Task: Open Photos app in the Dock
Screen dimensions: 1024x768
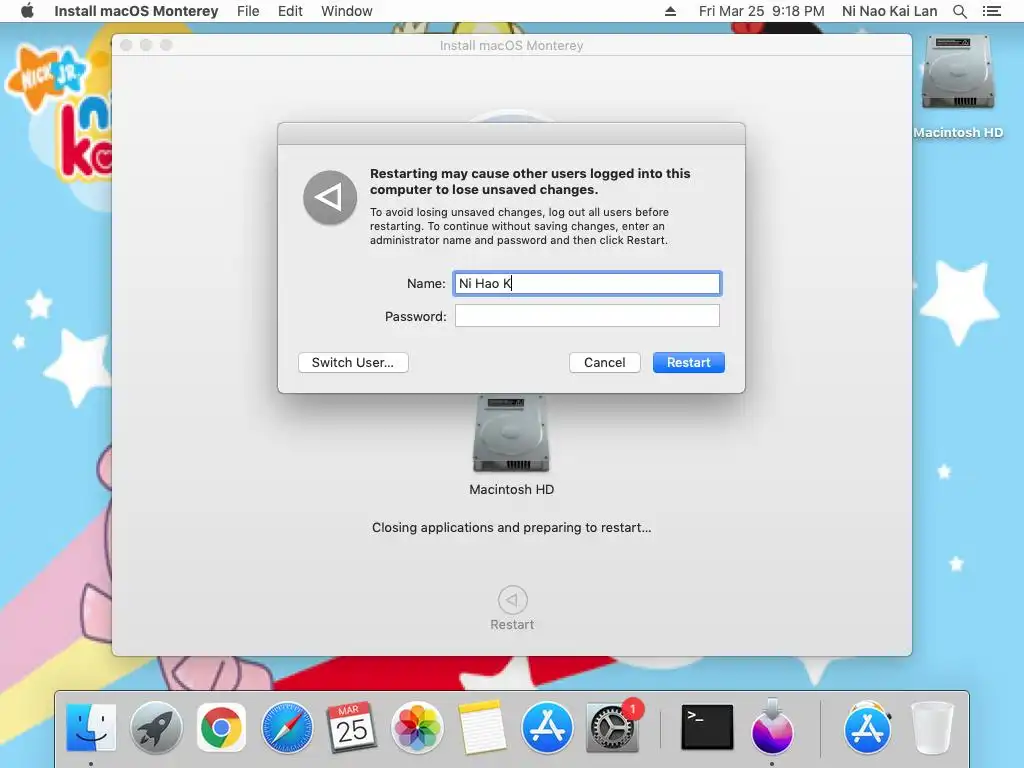Action: click(417, 728)
